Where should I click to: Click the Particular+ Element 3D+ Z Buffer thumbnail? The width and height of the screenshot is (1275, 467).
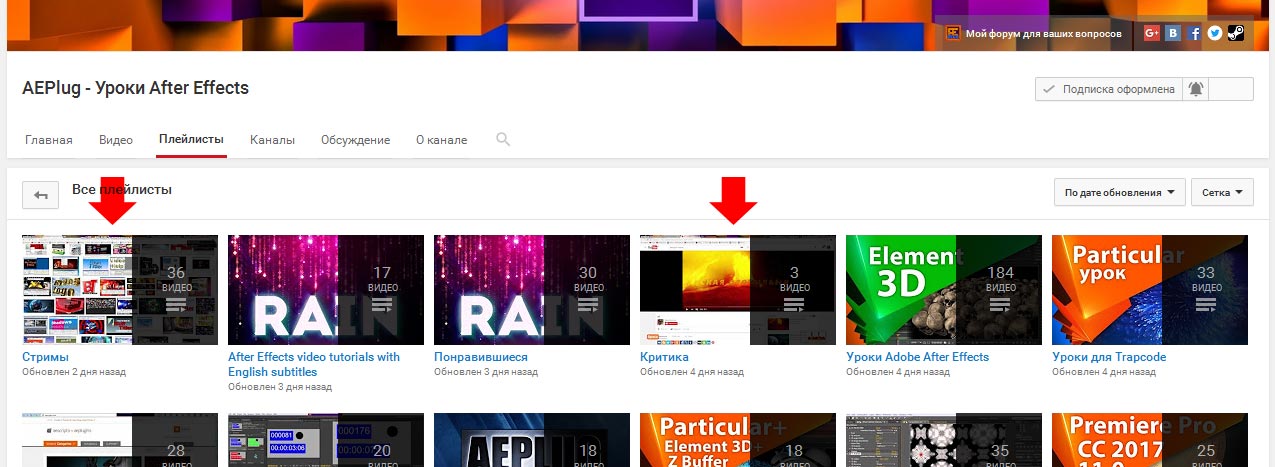738,440
